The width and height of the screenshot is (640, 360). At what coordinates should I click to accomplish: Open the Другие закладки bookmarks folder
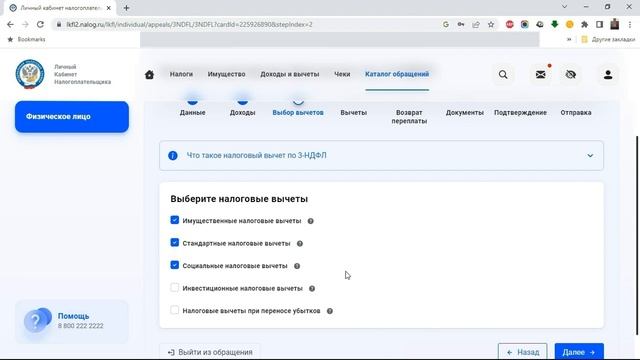coord(609,40)
